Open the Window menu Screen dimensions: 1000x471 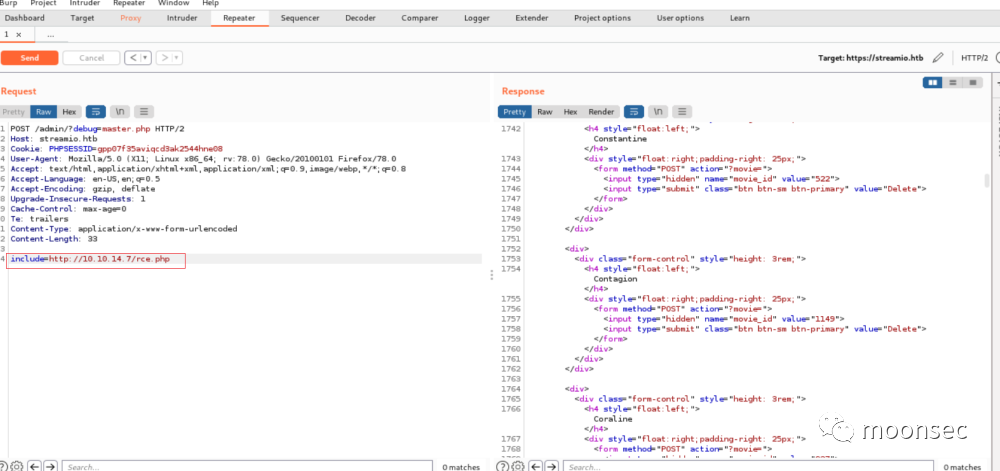pyautogui.click(x=173, y=3)
